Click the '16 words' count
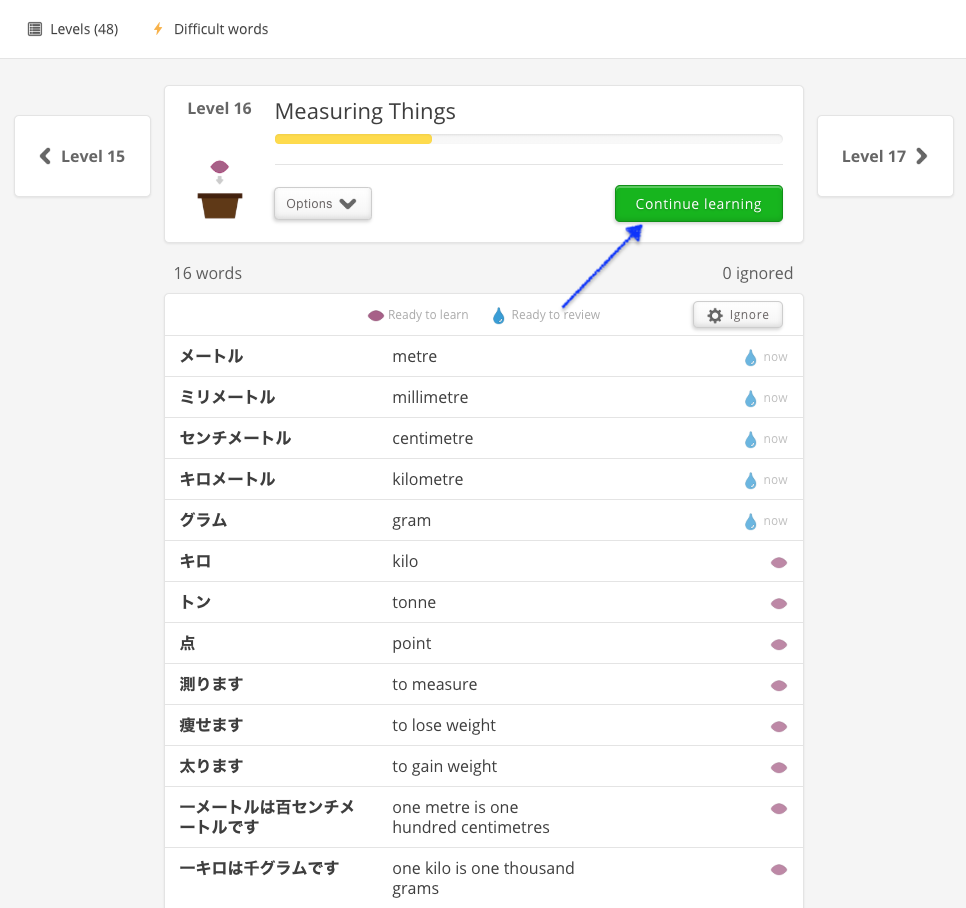The width and height of the screenshot is (966, 908). [208, 274]
